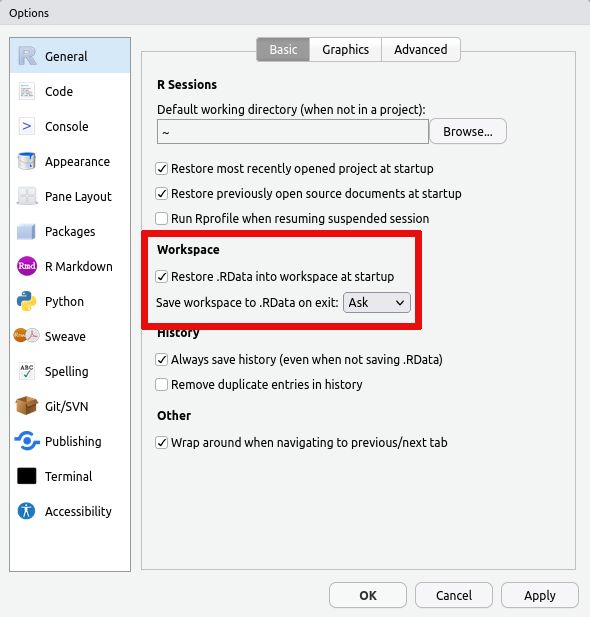Click "Always save history (even when not saving .RData)" text
The height and width of the screenshot is (617, 590).
point(307,360)
